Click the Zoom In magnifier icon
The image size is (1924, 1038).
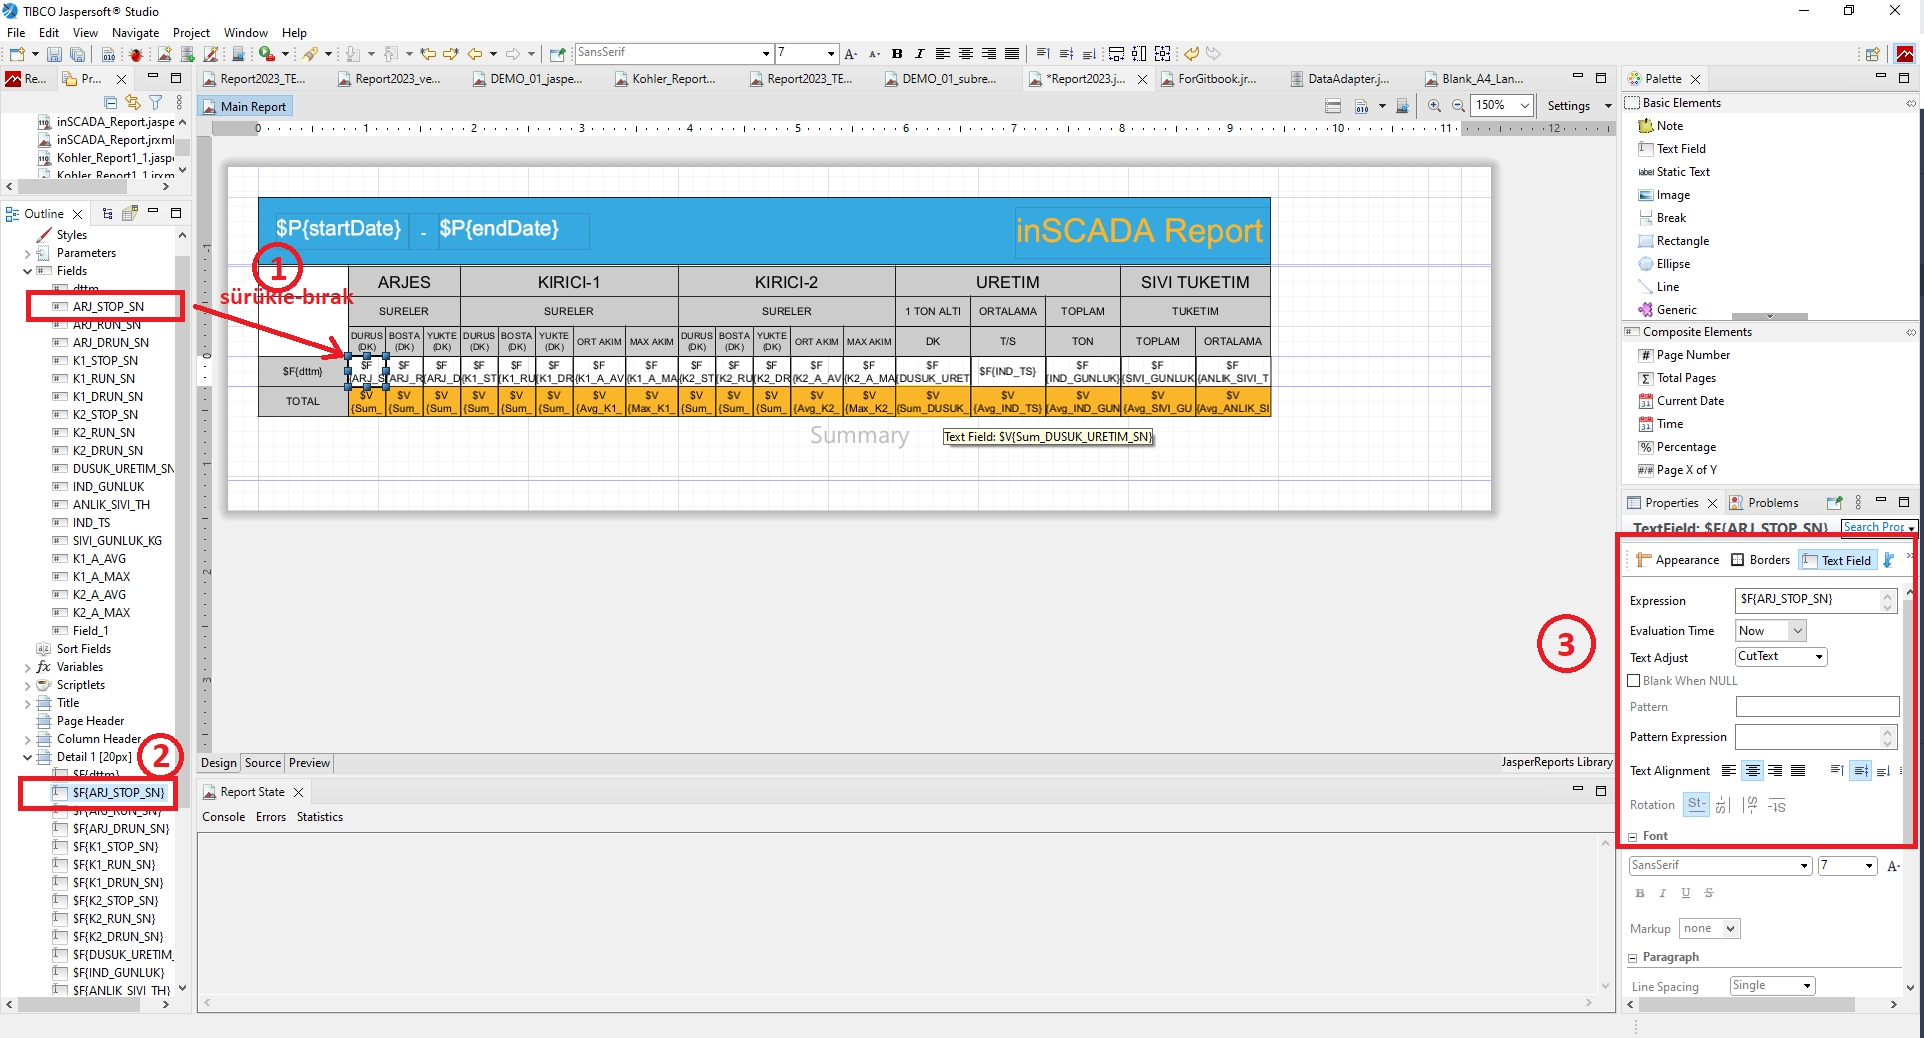1434,106
